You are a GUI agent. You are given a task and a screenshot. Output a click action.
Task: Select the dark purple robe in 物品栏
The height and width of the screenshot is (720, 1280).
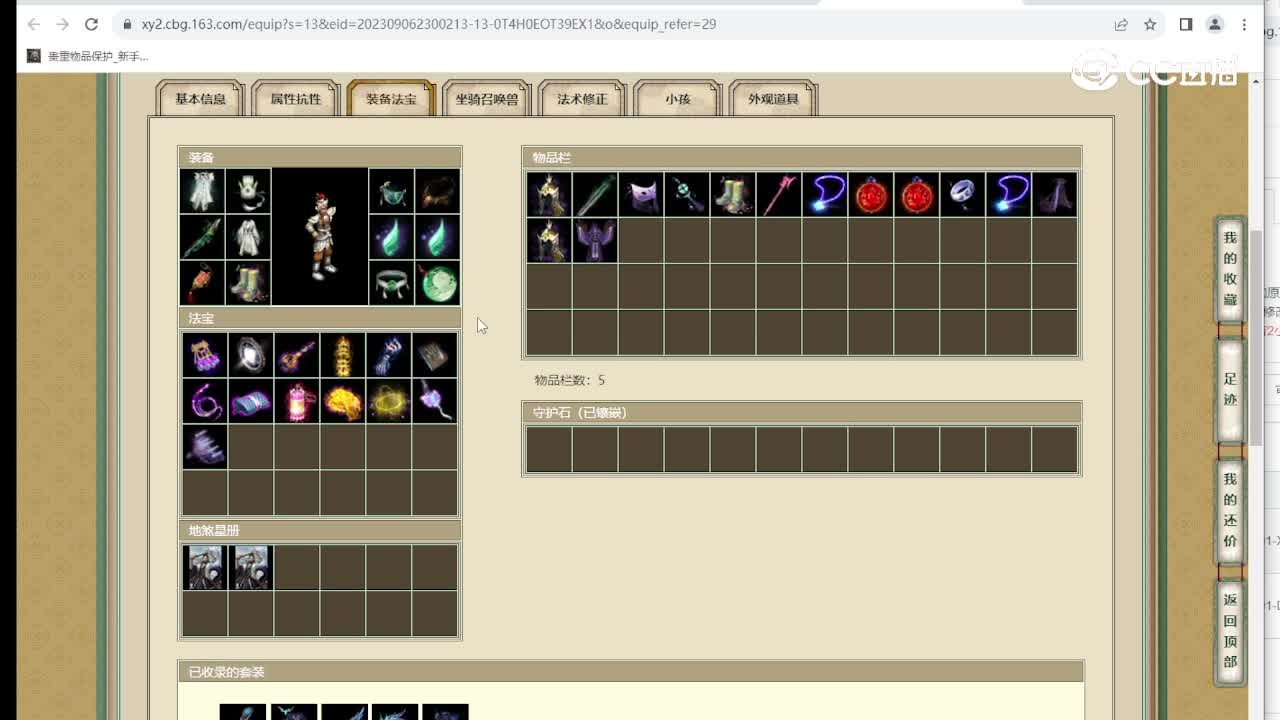(1055, 194)
